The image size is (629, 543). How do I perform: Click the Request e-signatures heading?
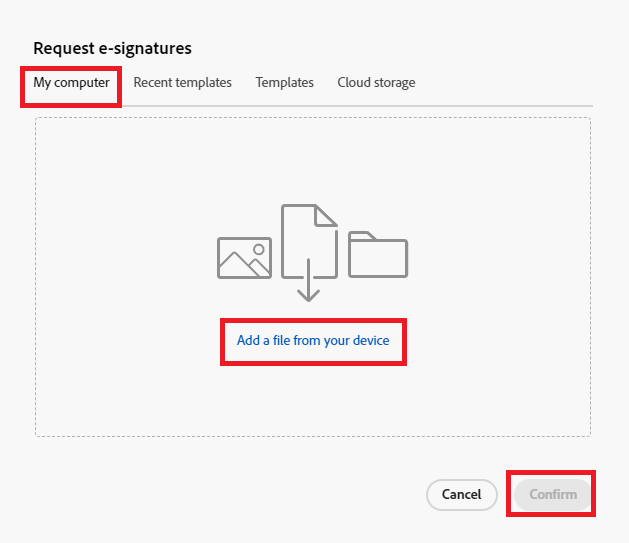click(x=112, y=49)
